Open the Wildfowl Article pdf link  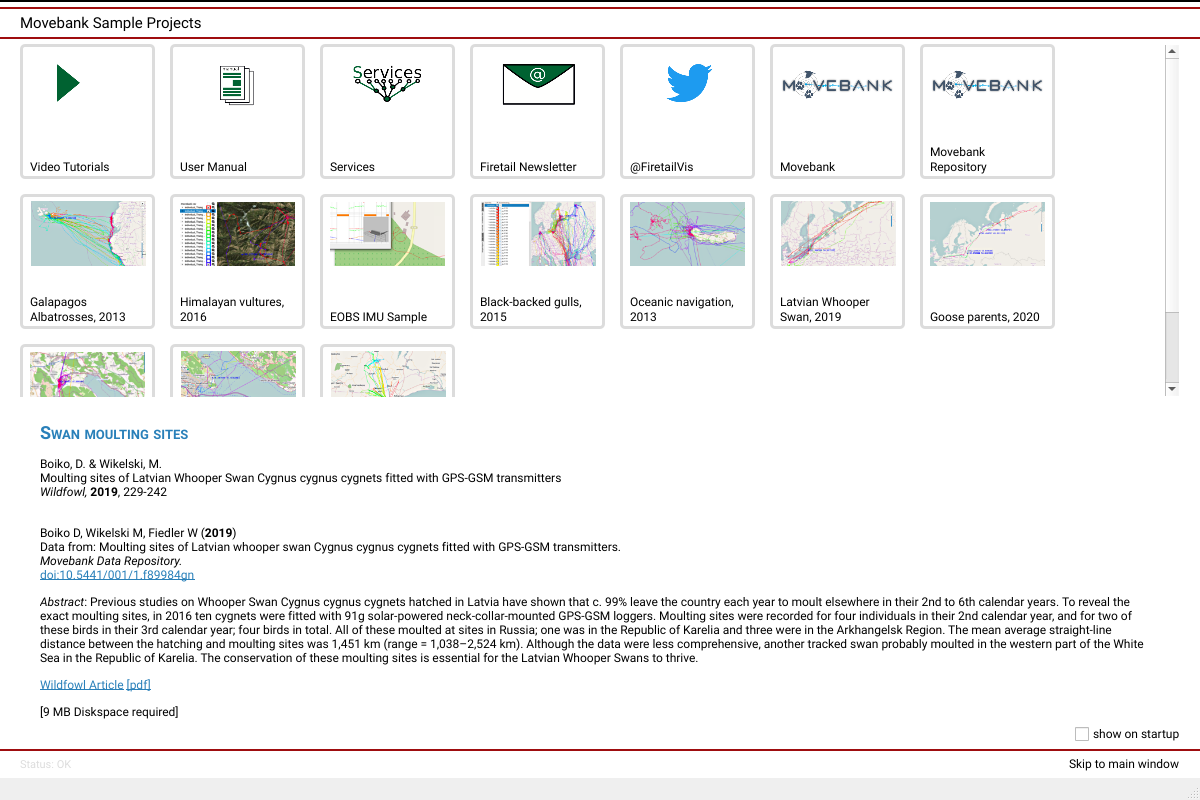pyautogui.click(x=95, y=685)
